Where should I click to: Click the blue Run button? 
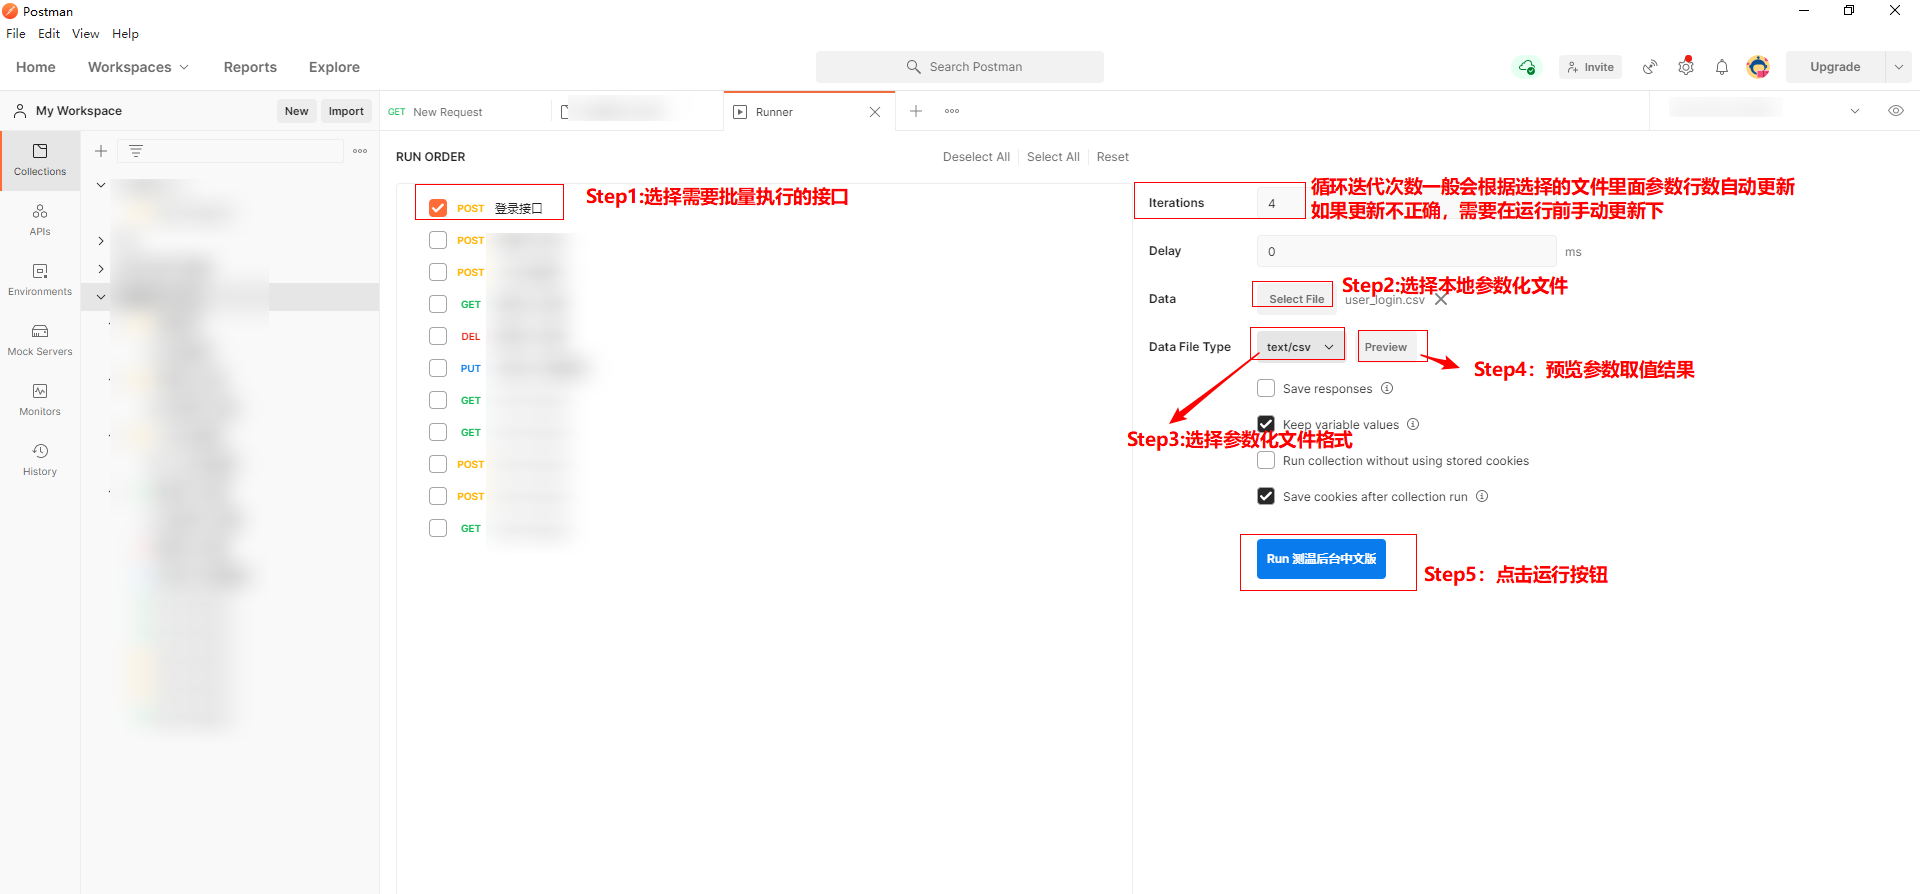tap(1321, 559)
